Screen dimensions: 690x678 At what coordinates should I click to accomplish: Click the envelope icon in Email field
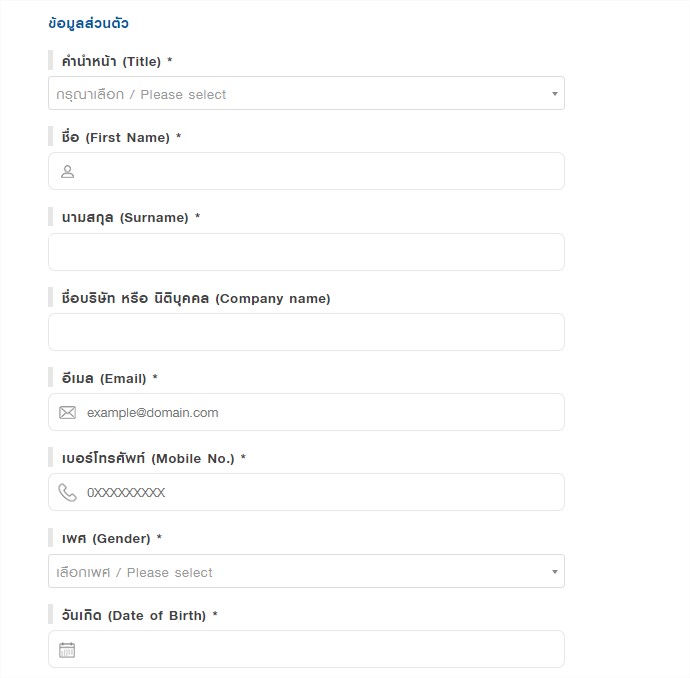67,412
